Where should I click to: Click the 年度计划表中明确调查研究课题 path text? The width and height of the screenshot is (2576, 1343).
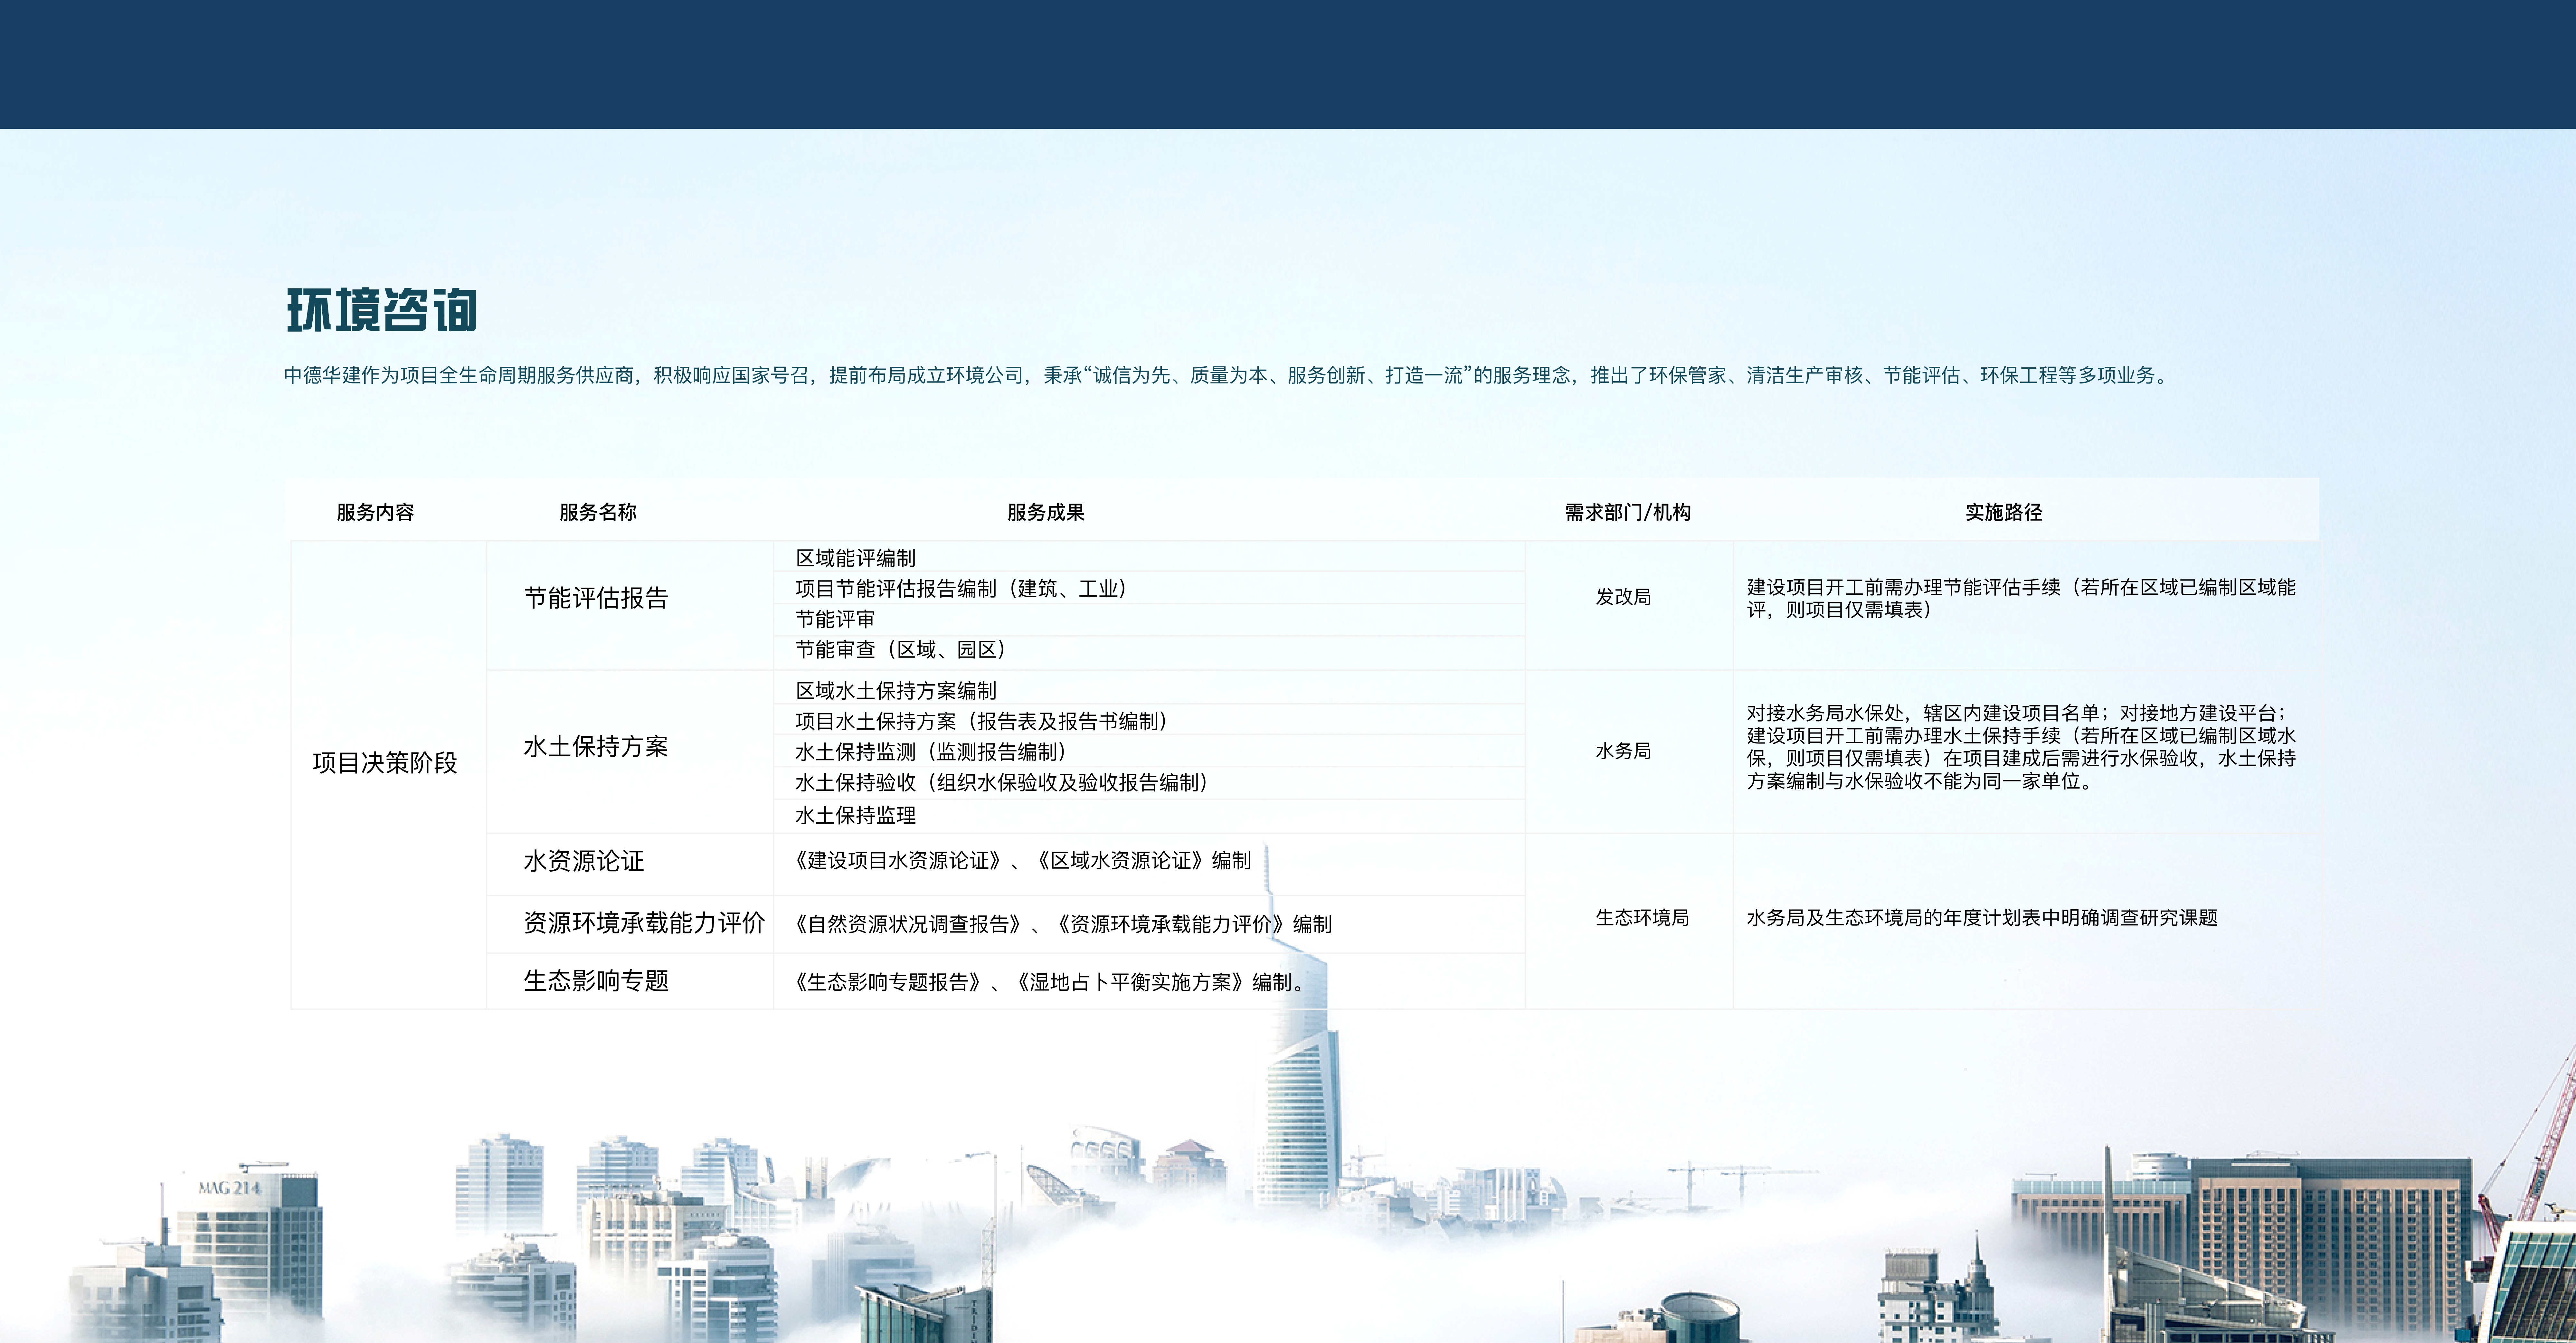[x=1982, y=918]
